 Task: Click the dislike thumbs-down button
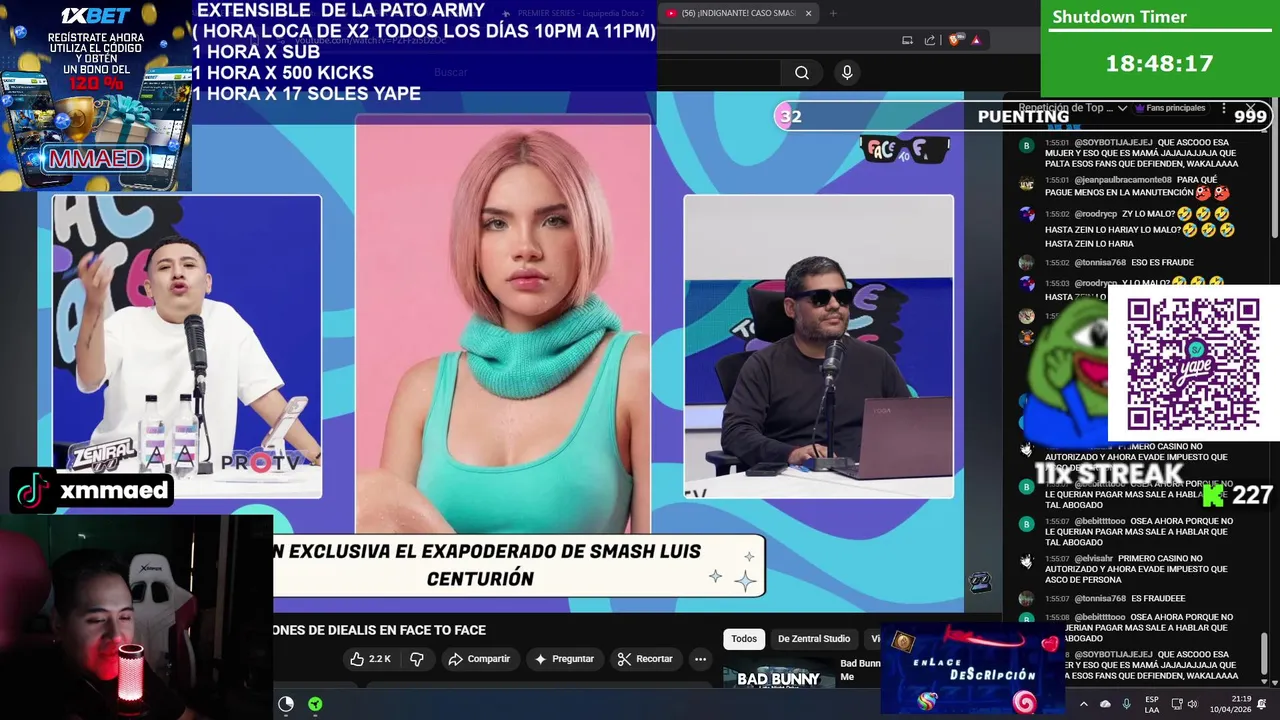point(417,659)
